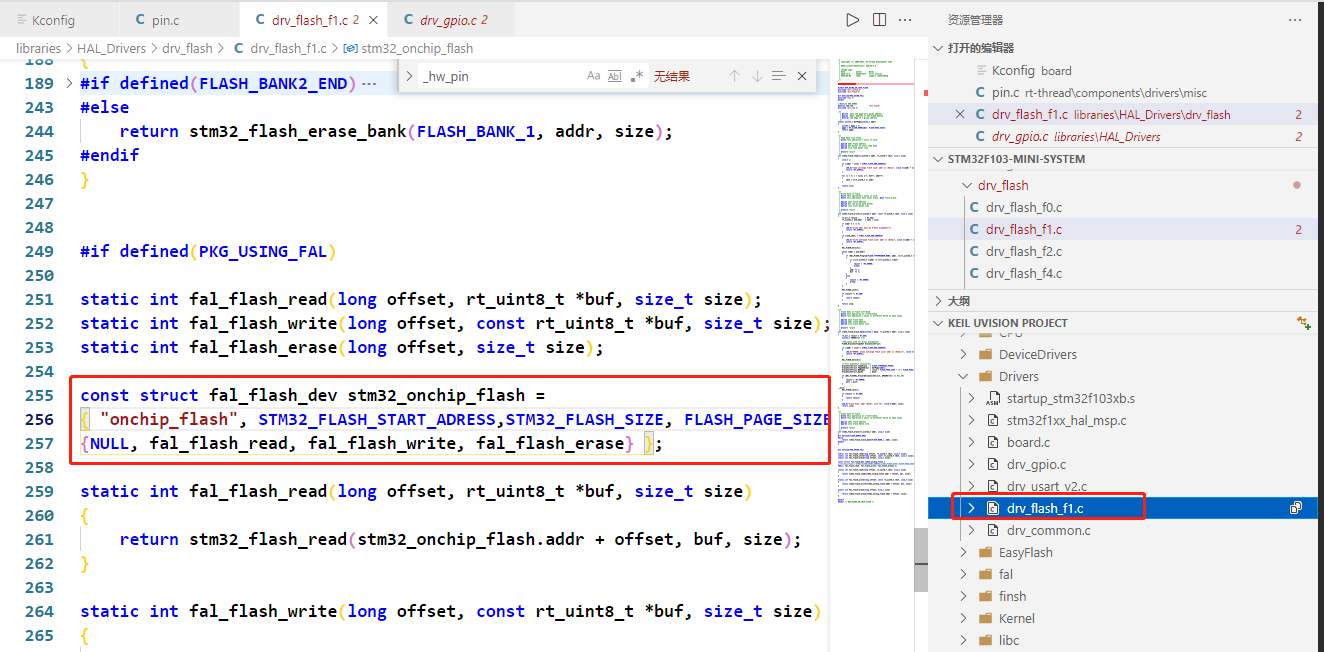The width and height of the screenshot is (1324, 652).
Task: Collapse KEIL UVISION PROJECT section
Action: coord(937,323)
